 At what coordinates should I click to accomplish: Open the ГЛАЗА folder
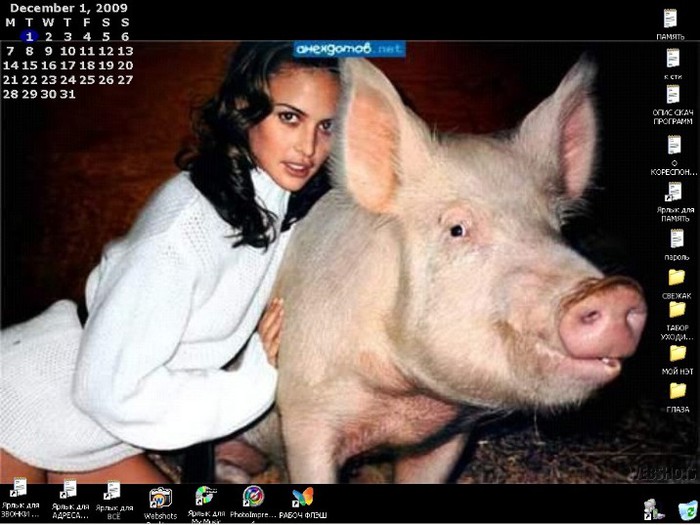point(678,391)
